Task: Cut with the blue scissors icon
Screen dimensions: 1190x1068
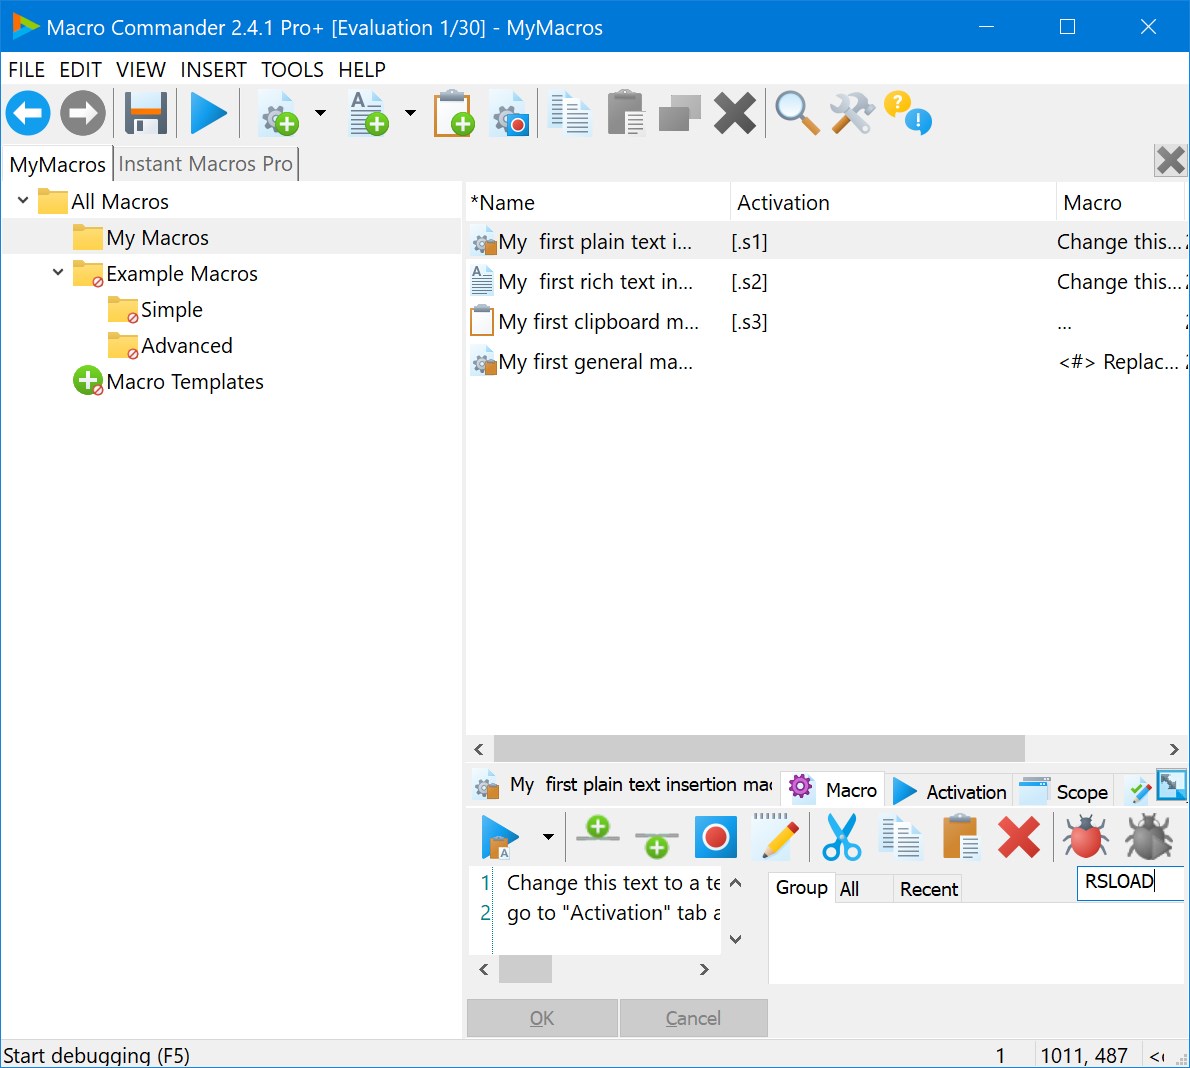Action: click(x=842, y=837)
